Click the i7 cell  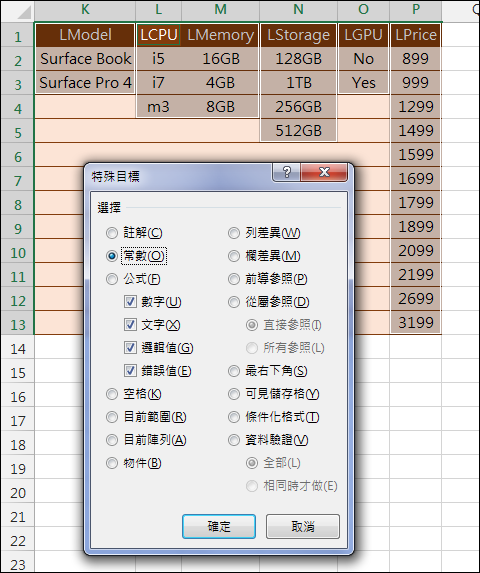coord(159,83)
